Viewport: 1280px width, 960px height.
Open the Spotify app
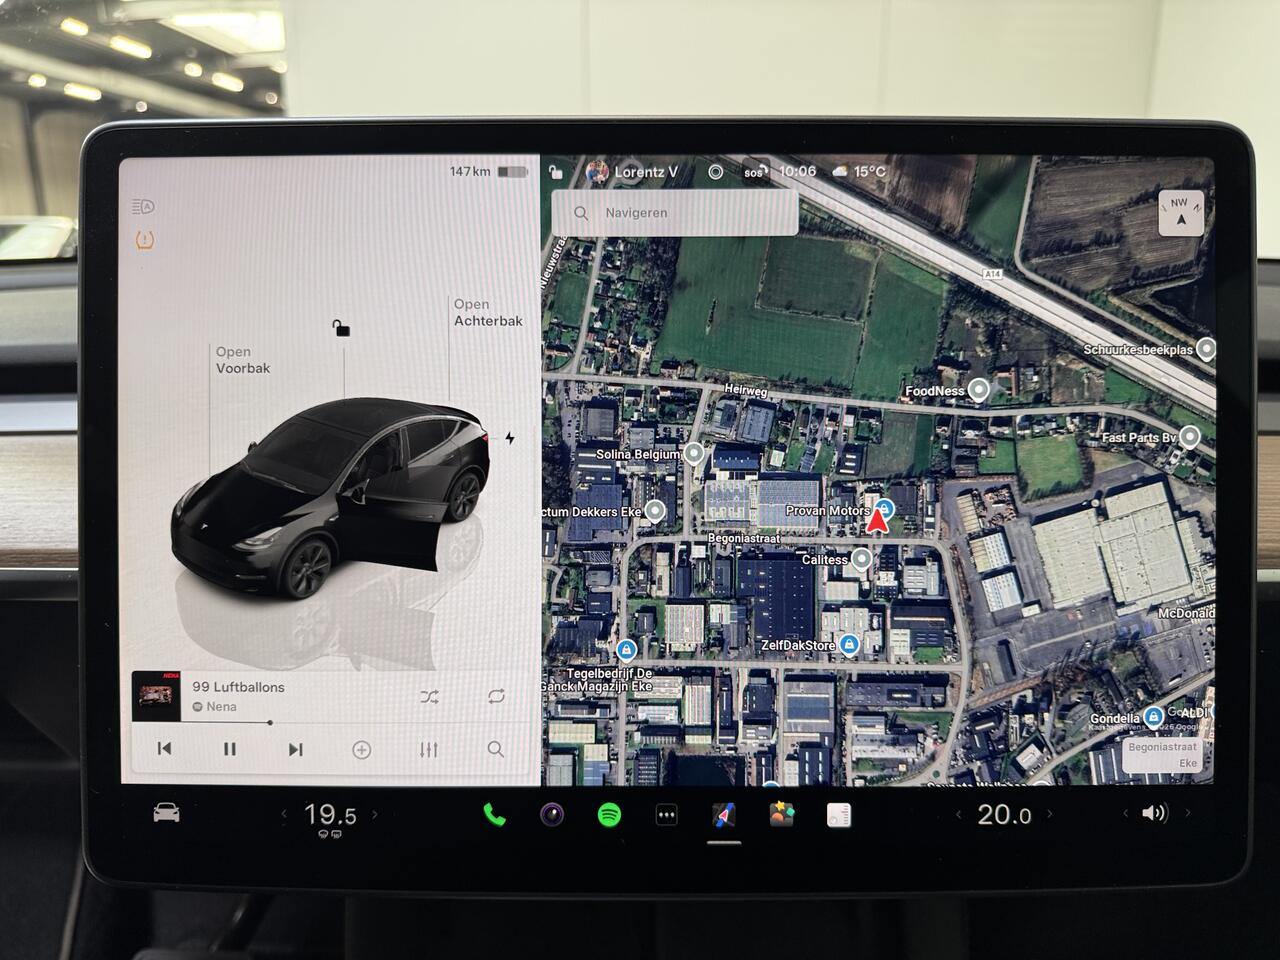point(609,815)
